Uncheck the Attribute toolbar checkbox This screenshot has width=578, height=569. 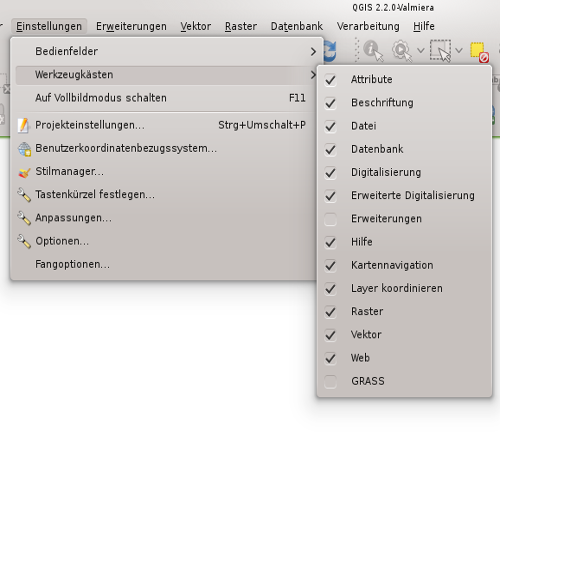[x=330, y=80]
